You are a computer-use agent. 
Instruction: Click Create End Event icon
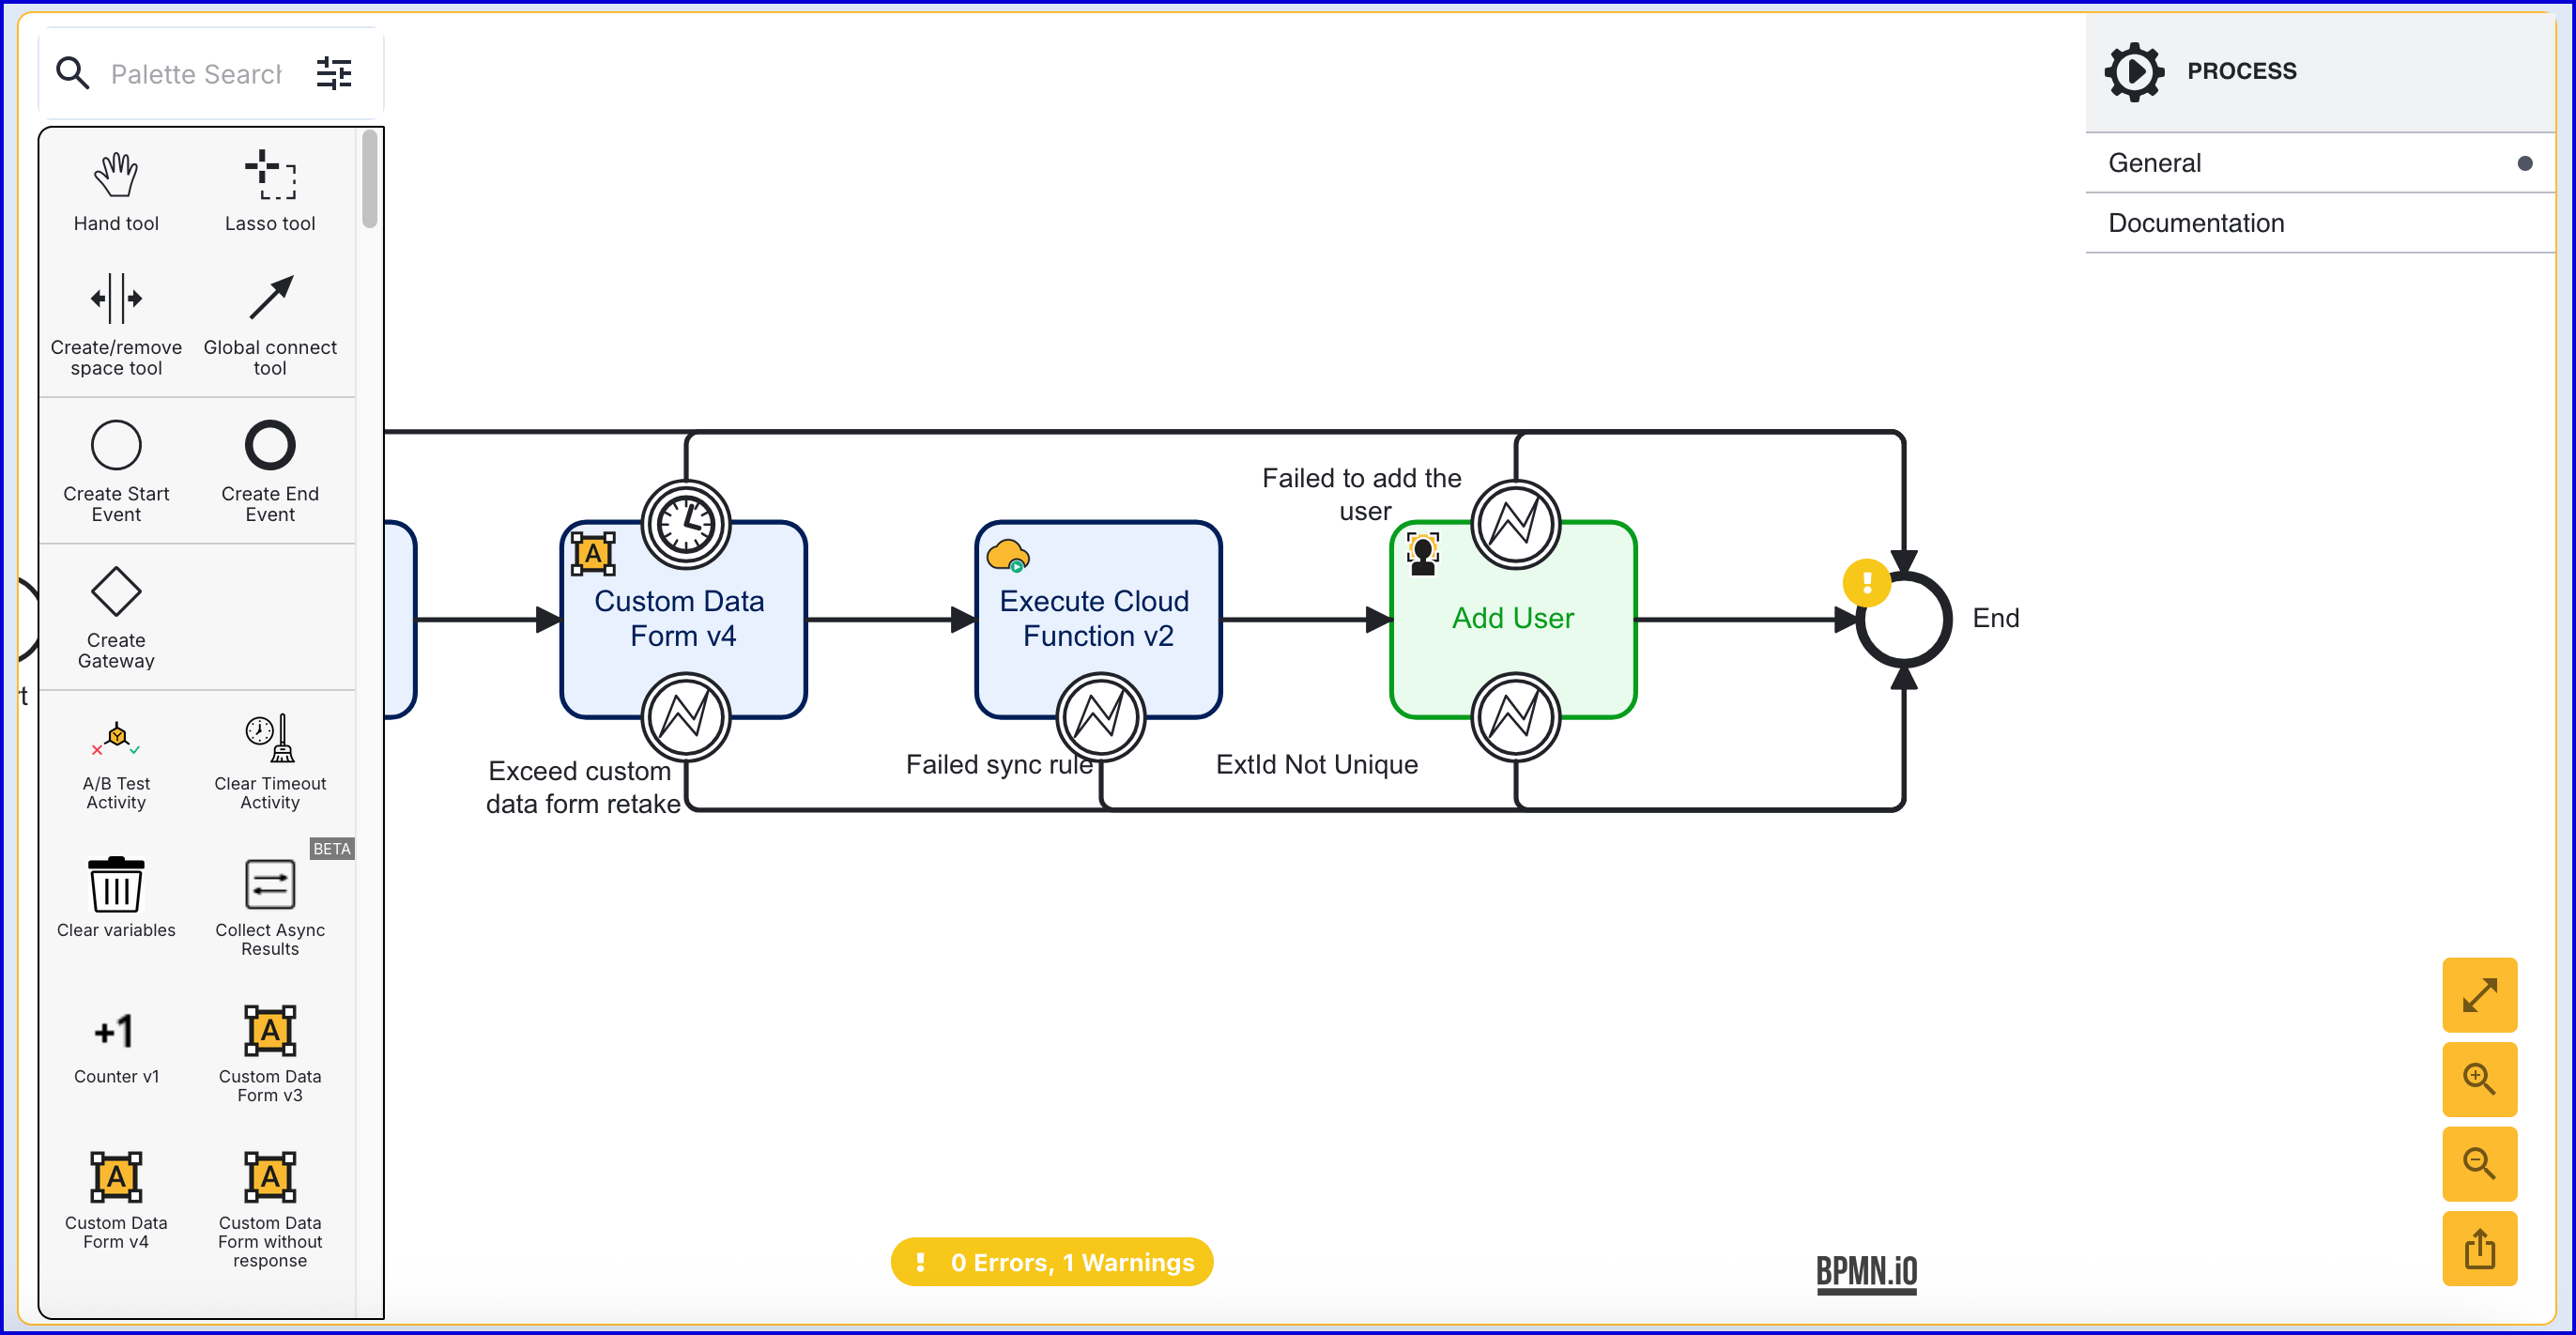270,446
